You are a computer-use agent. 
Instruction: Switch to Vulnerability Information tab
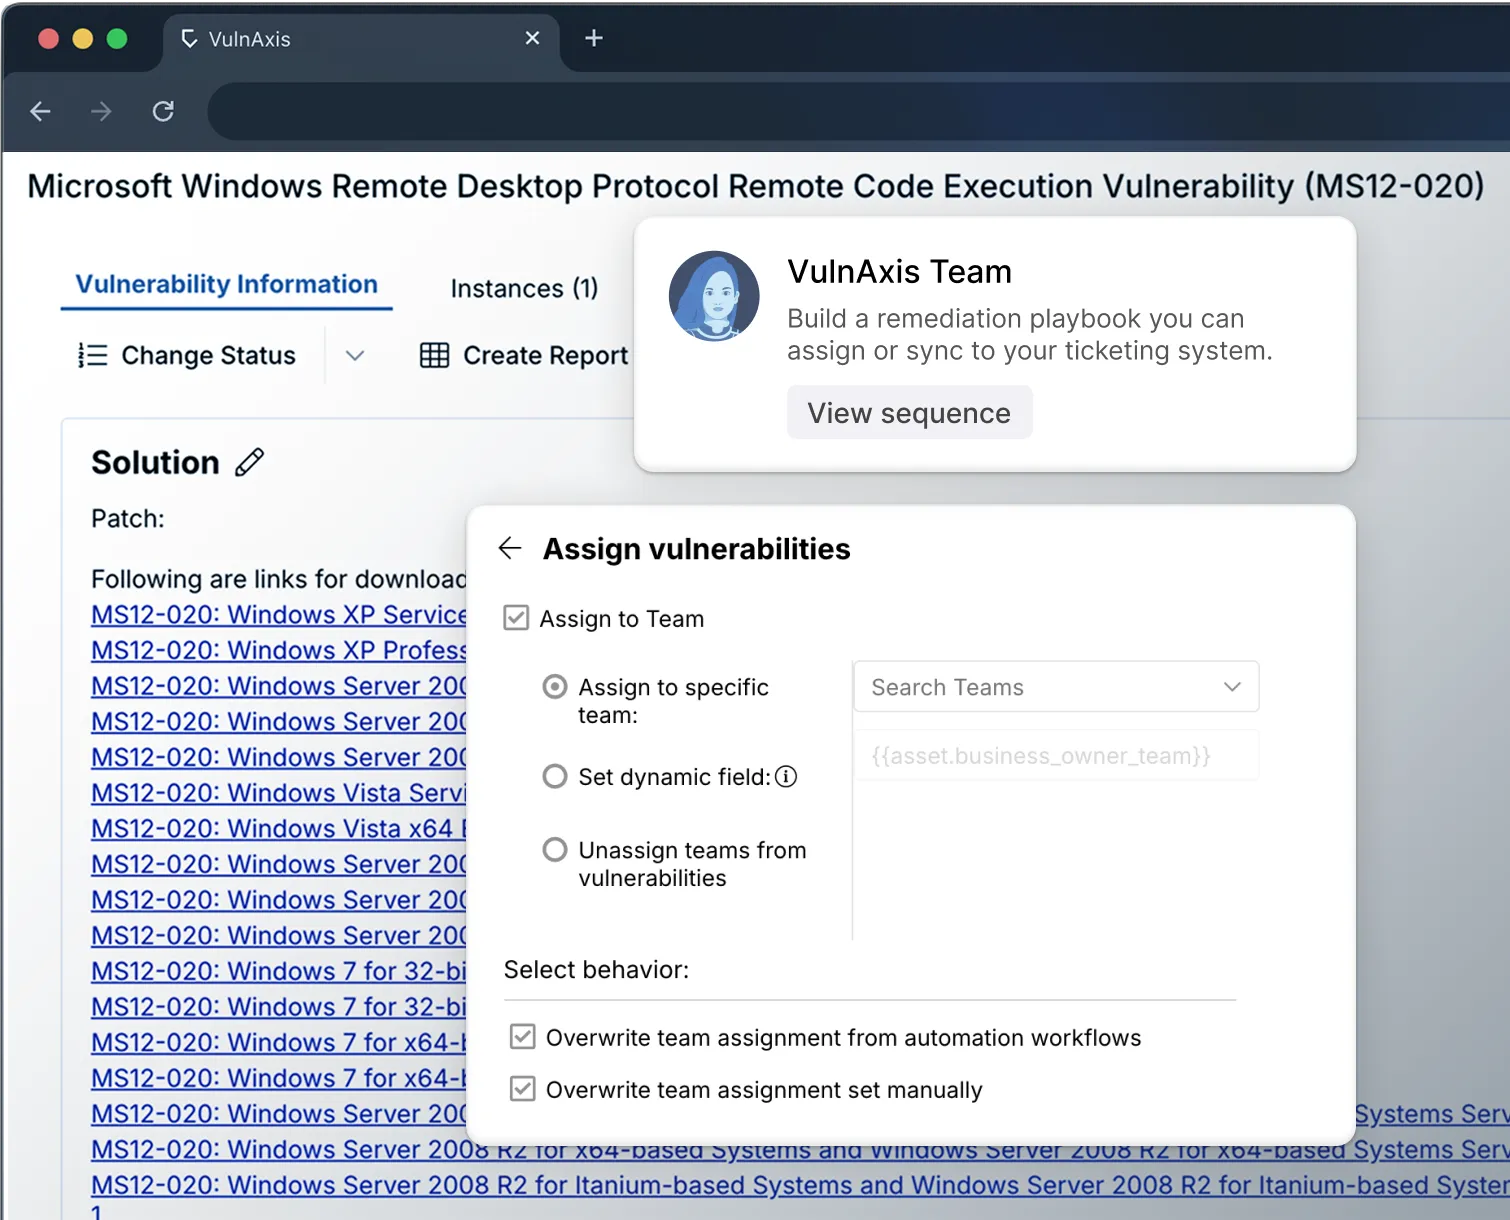pos(227,285)
